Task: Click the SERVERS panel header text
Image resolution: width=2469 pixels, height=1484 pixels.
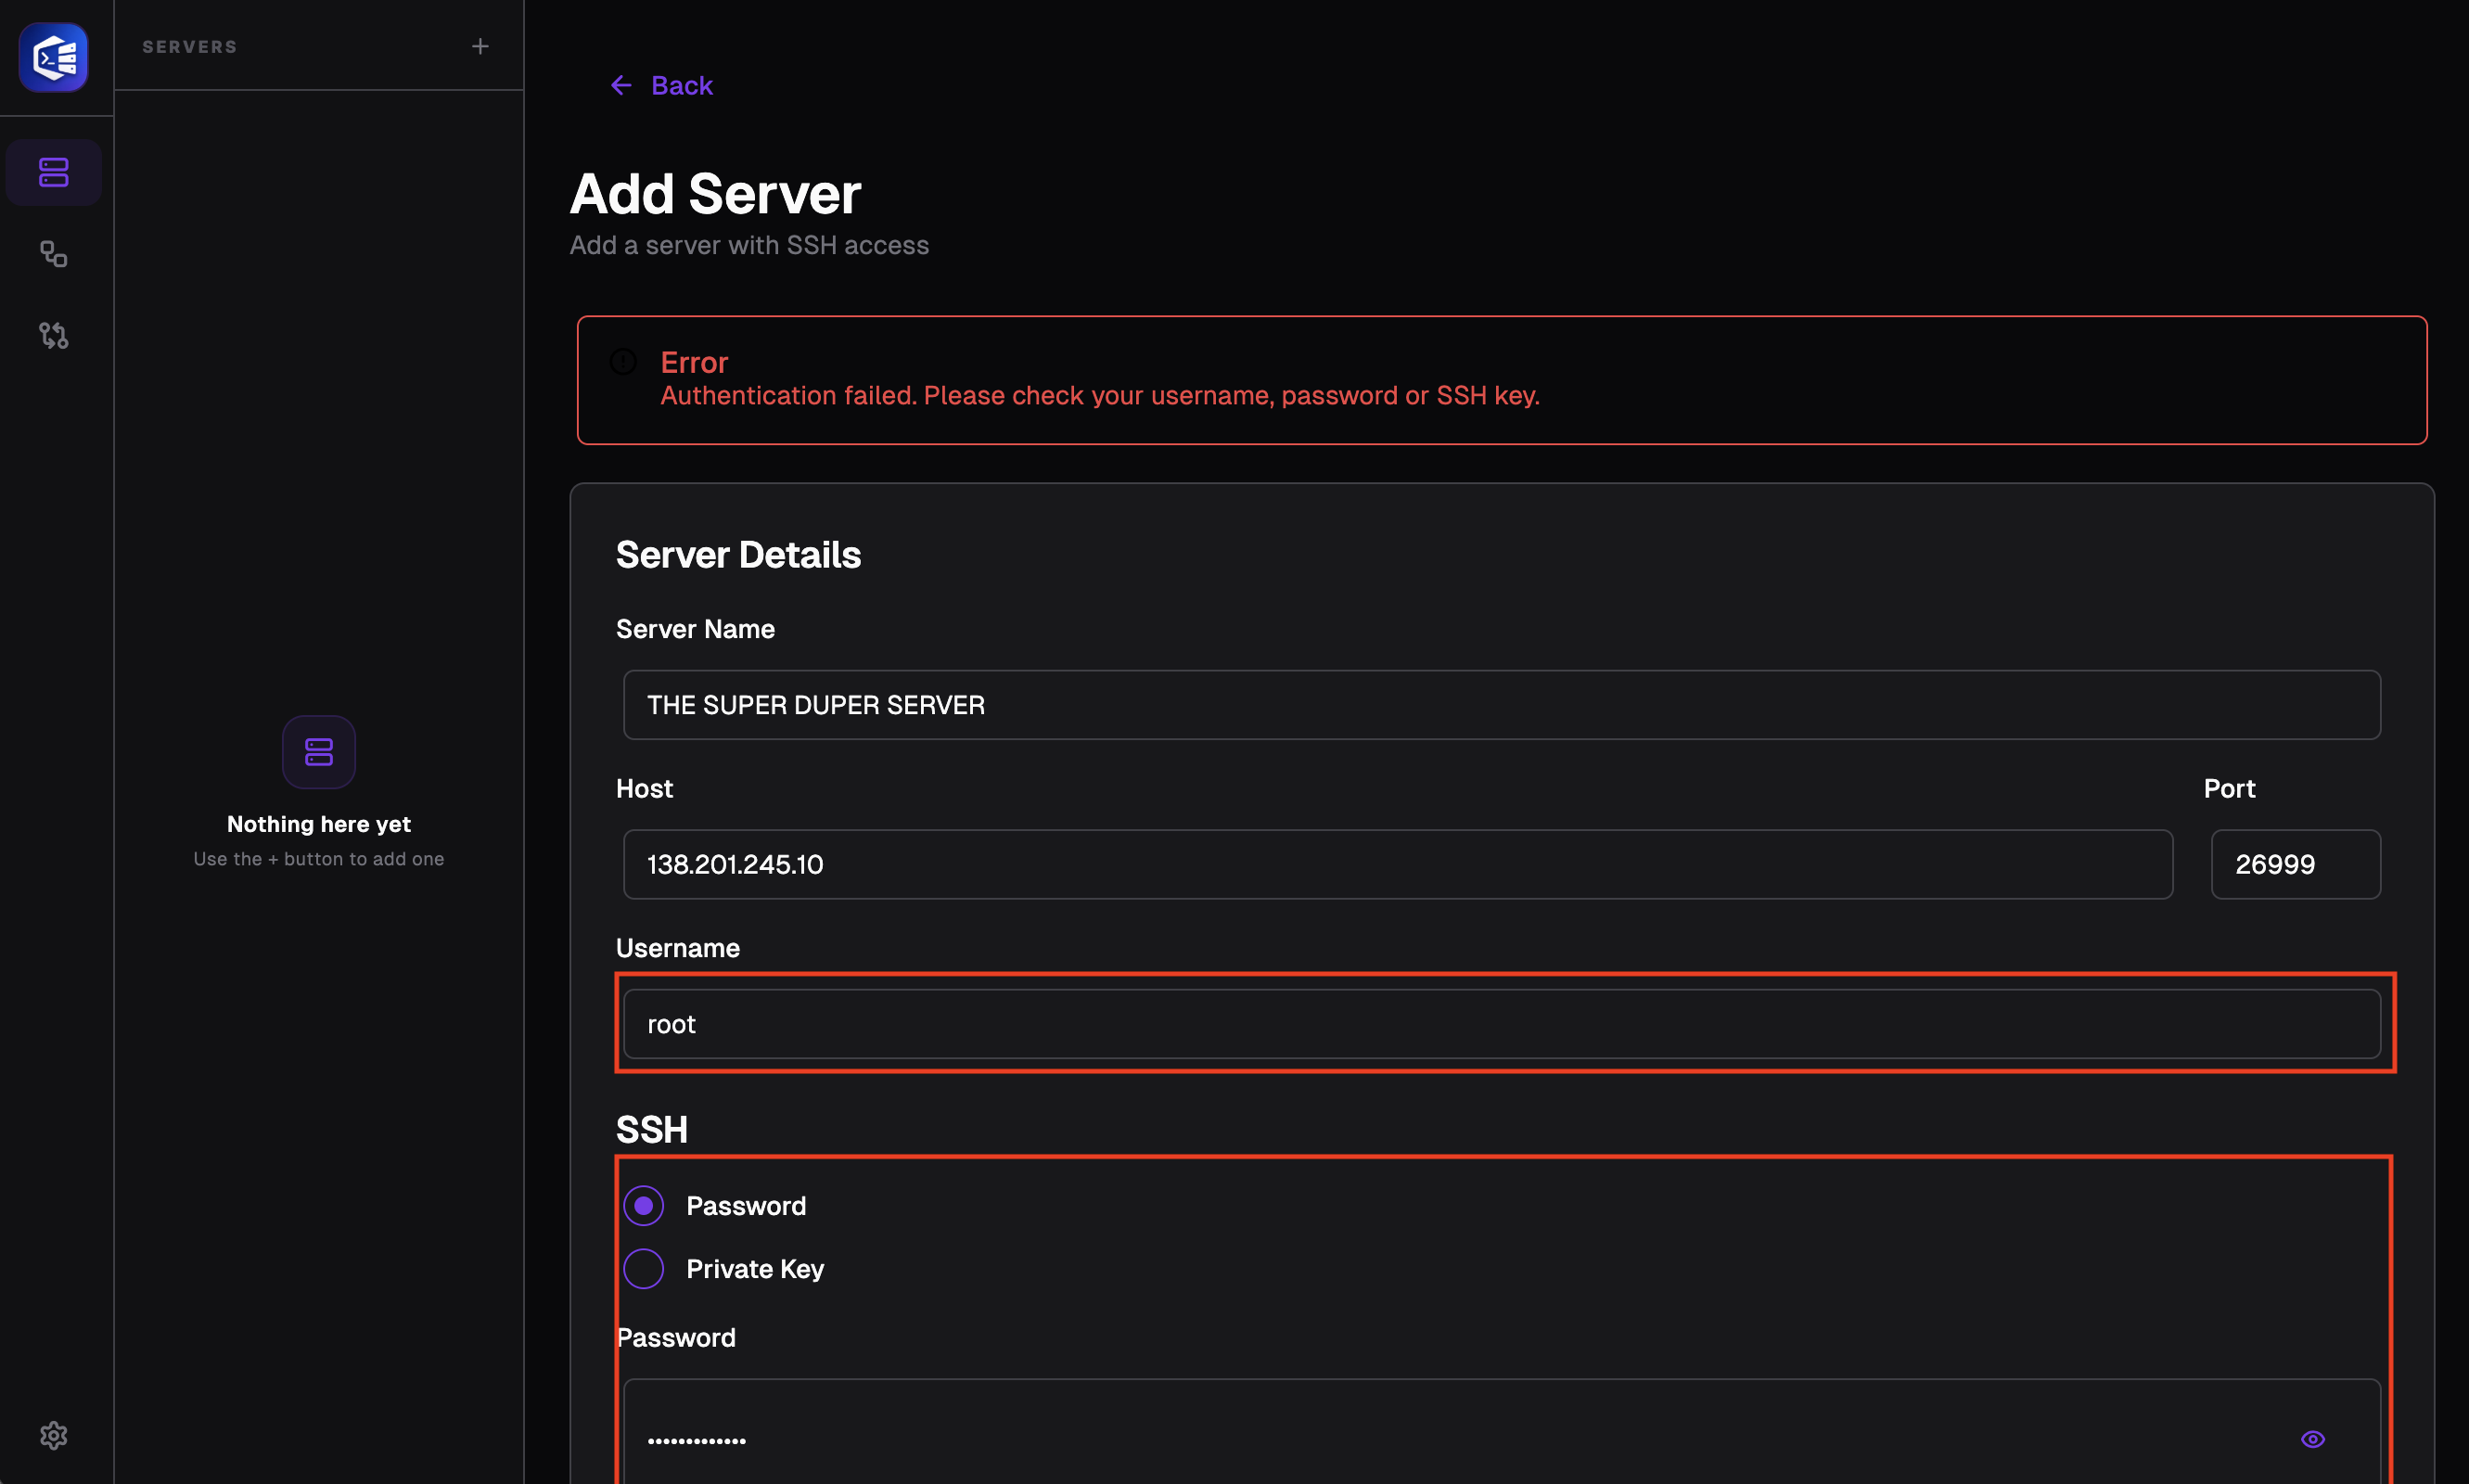Action: pyautogui.click(x=190, y=47)
